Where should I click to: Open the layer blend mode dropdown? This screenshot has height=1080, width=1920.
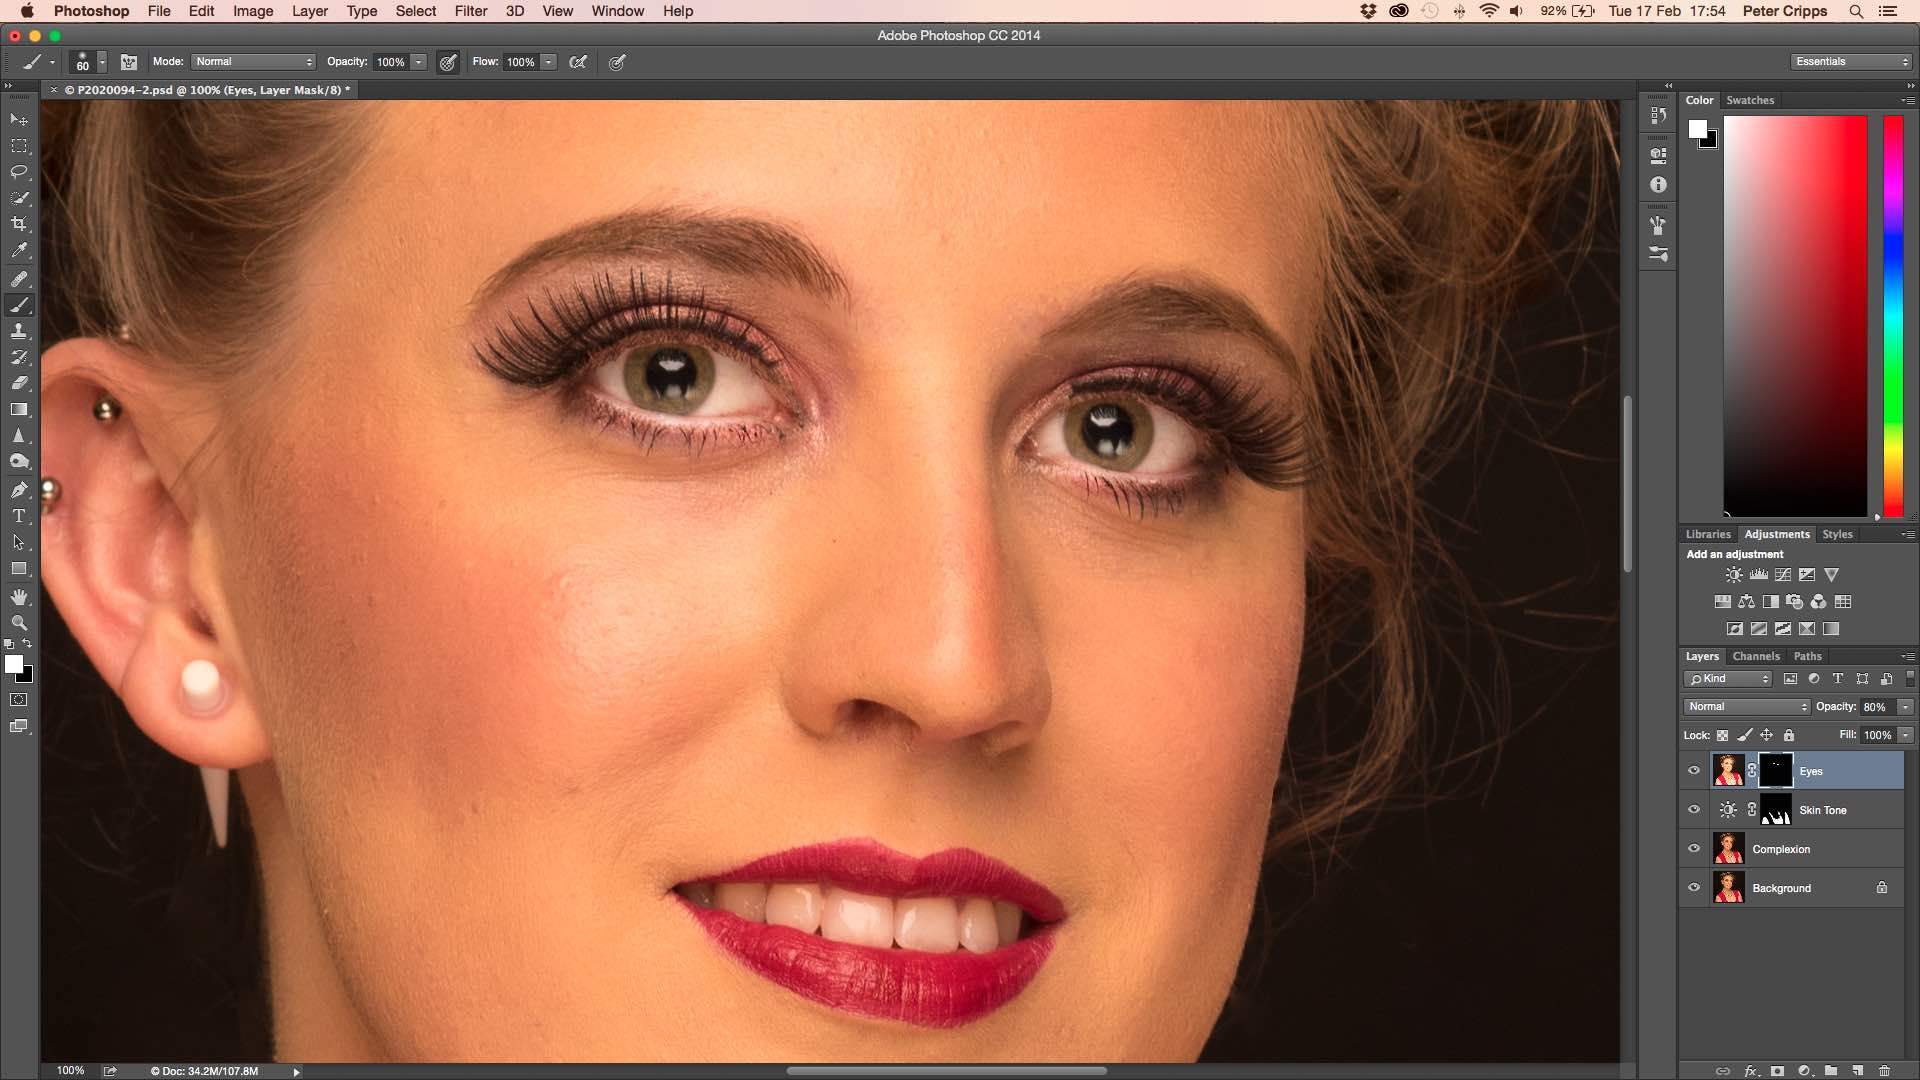pos(1746,707)
